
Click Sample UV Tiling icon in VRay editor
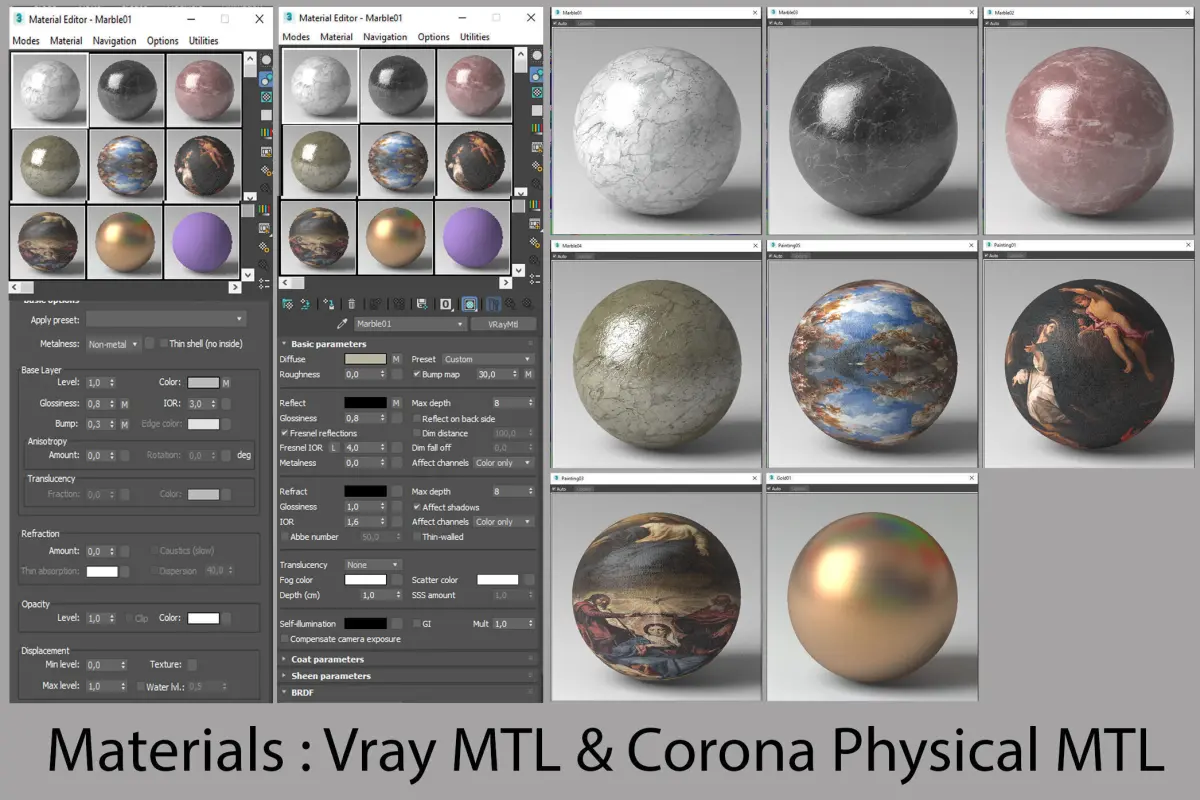(537, 110)
